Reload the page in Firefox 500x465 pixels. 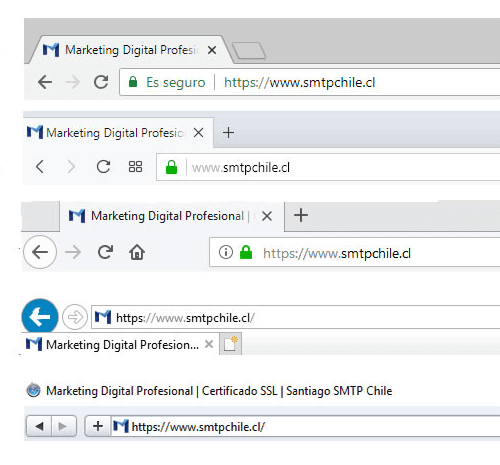point(105,252)
